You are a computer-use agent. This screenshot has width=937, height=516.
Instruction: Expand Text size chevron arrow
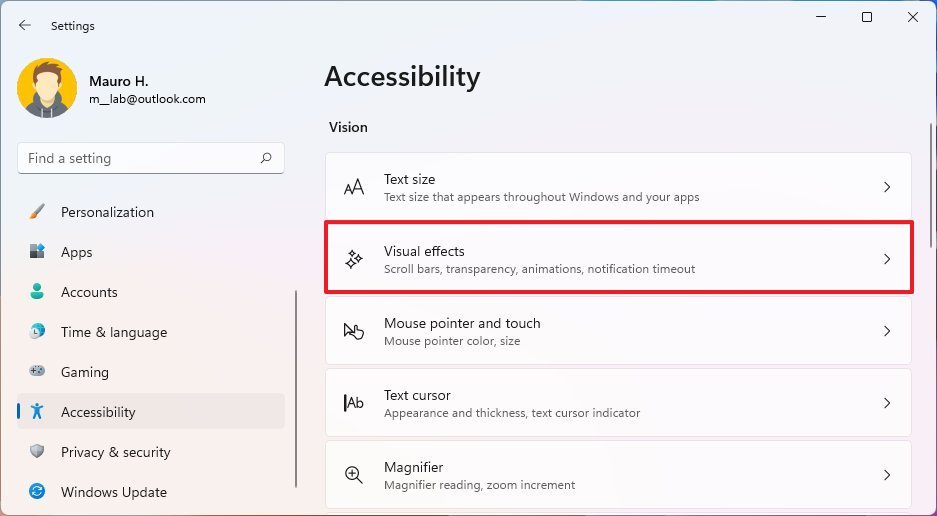click(x=887, y=187)
